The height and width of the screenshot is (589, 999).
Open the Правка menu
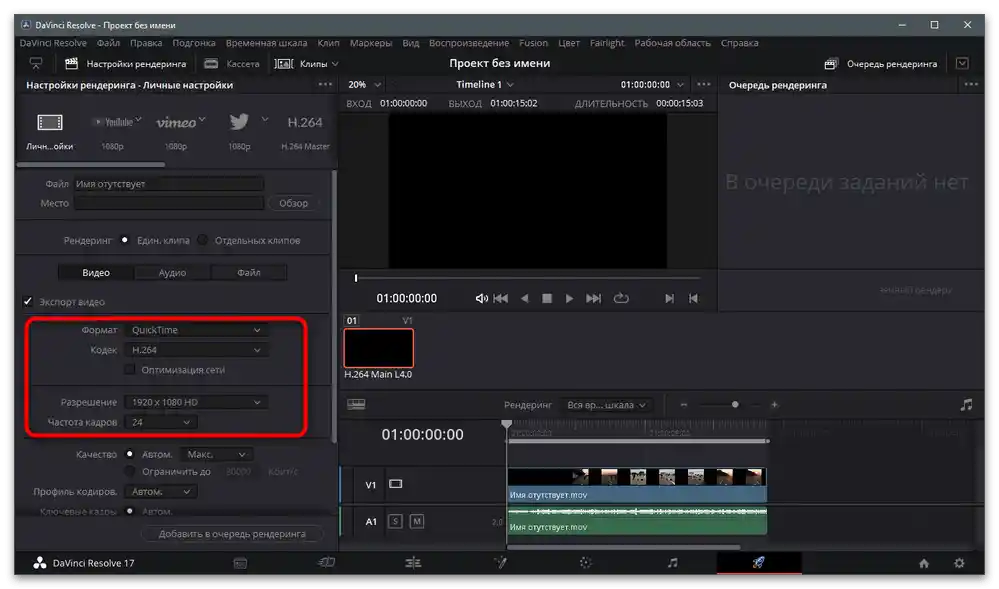(146, 43)
